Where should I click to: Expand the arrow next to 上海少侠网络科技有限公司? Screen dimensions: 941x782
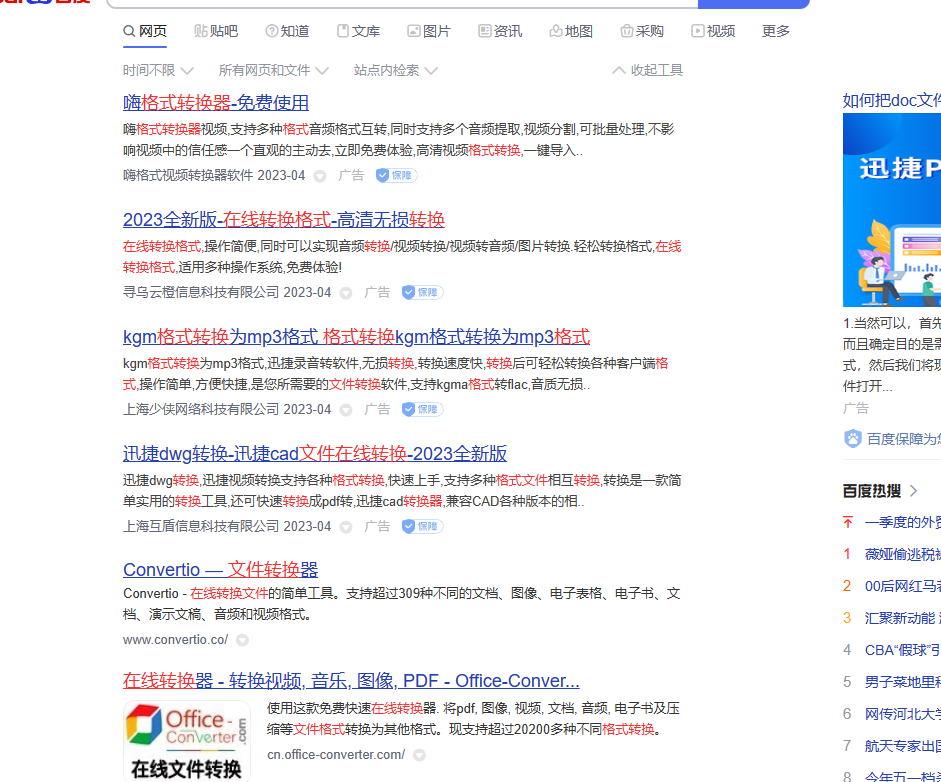(x=346, y=410)
